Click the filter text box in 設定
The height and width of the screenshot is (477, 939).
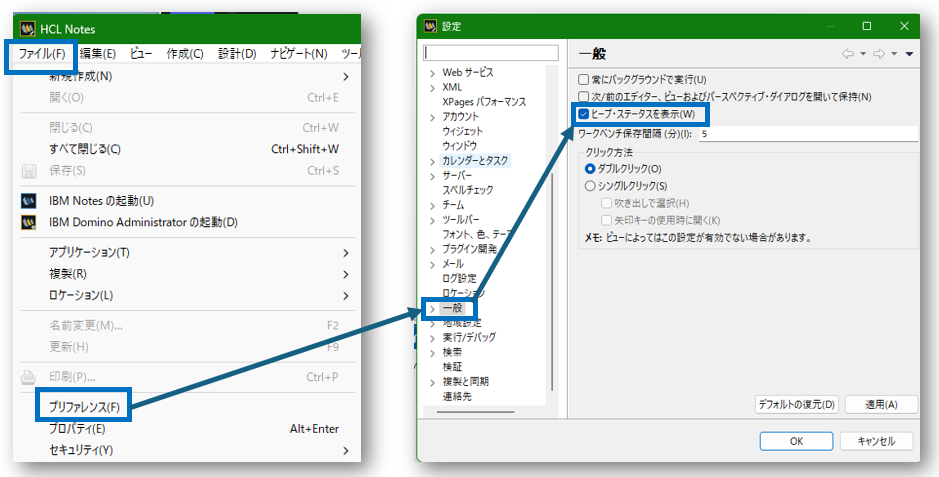491,53
